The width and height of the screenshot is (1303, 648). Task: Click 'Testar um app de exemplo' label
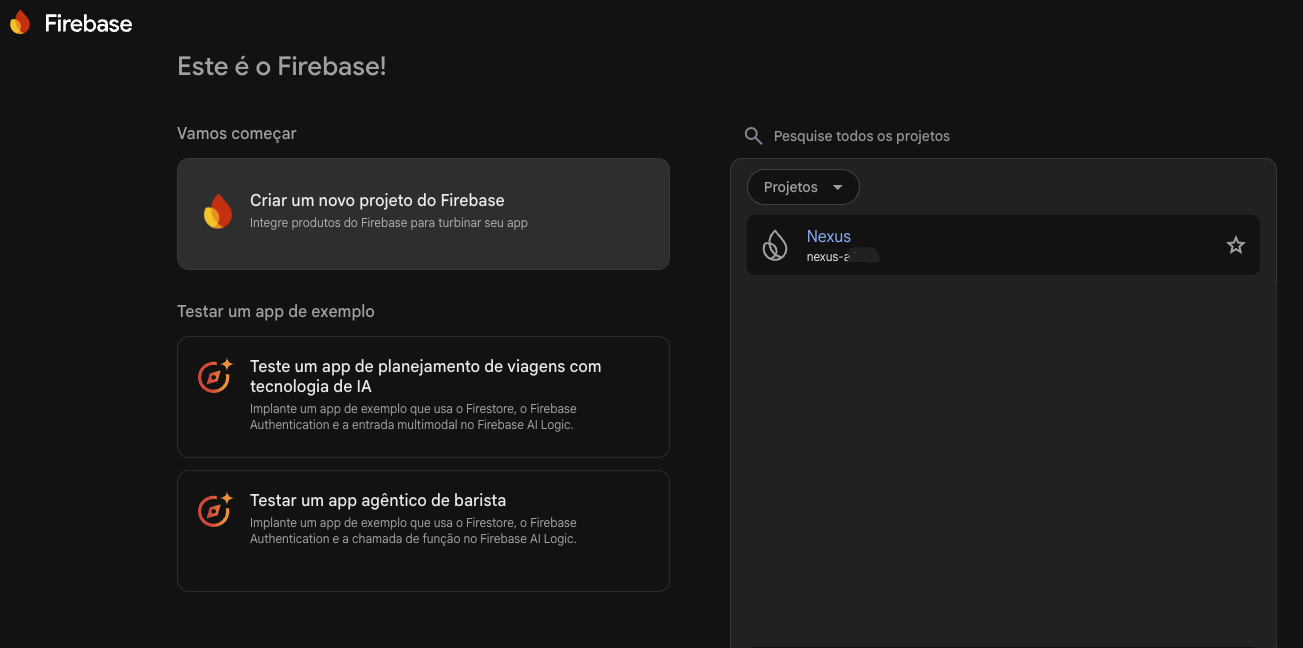tap(276, 311)
